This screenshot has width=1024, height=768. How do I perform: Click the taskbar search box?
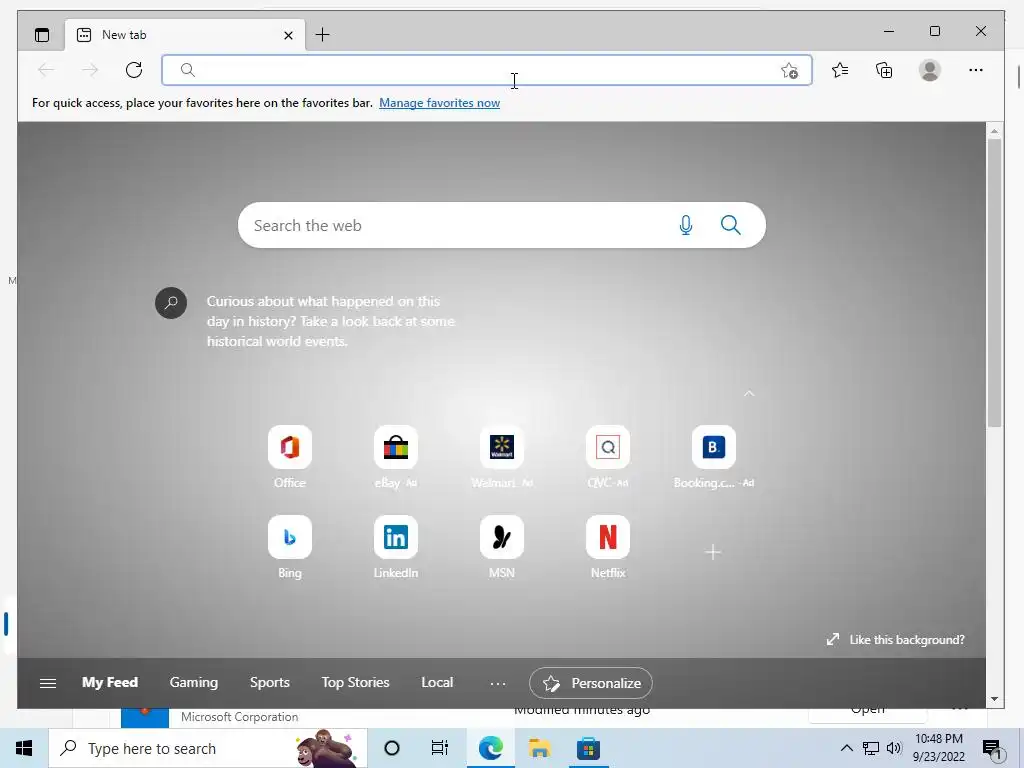pyautogui.click(x=208, y=748)
